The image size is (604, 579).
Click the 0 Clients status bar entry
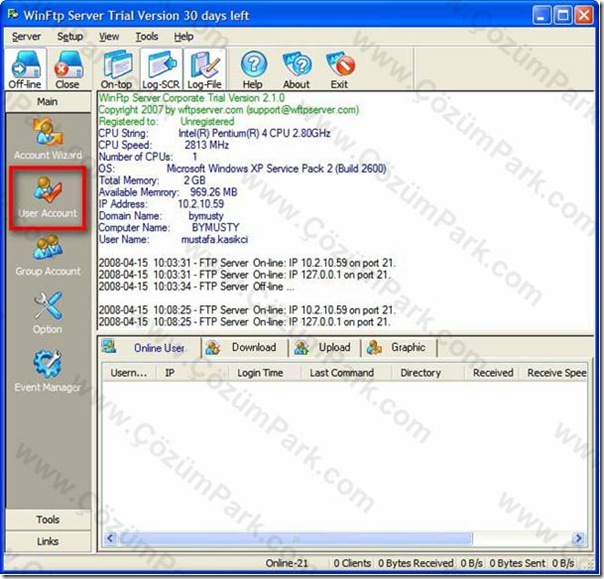coord(352,563)
